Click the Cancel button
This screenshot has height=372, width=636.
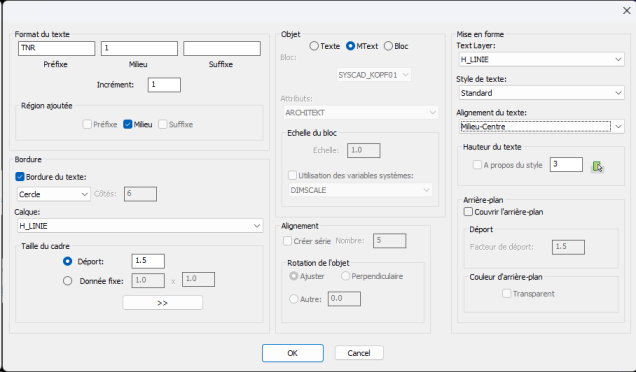click(359, 353)
